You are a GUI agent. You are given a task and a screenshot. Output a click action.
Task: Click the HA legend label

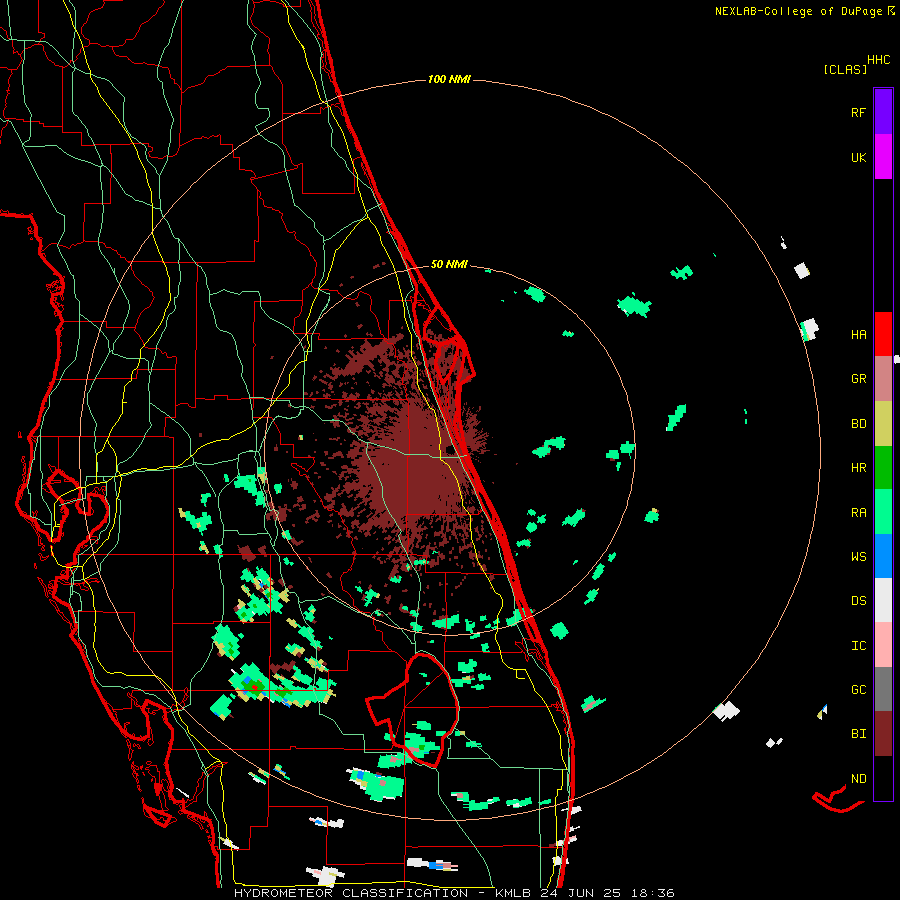[x=858, y=335]
